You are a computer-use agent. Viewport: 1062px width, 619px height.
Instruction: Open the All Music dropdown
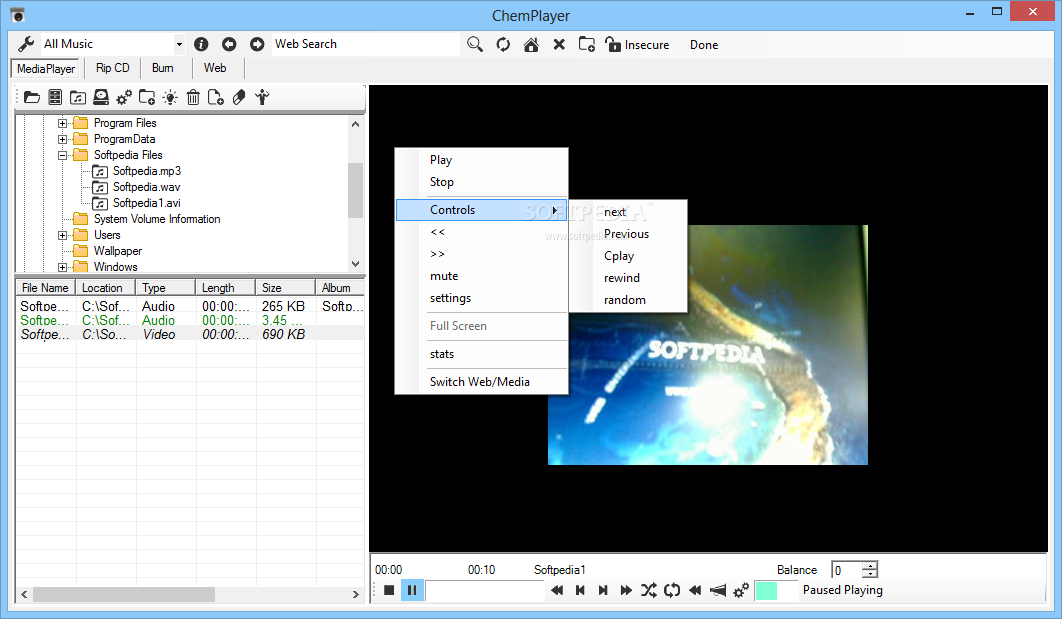click(x=179, y=45)
